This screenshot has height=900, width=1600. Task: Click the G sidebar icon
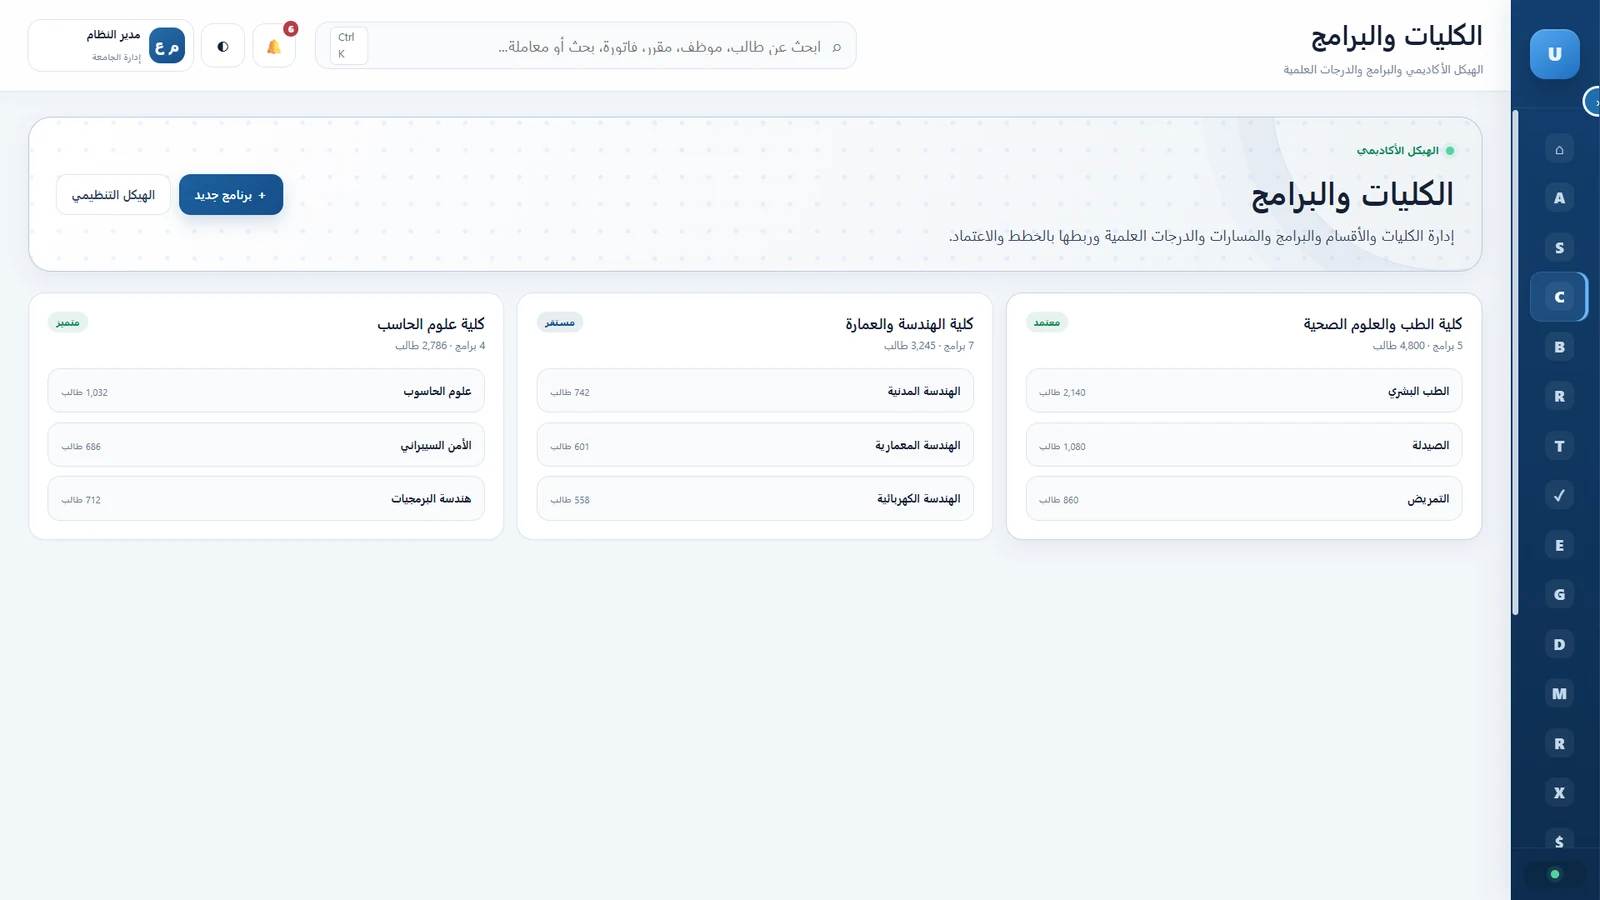(x=1559, y=594)
